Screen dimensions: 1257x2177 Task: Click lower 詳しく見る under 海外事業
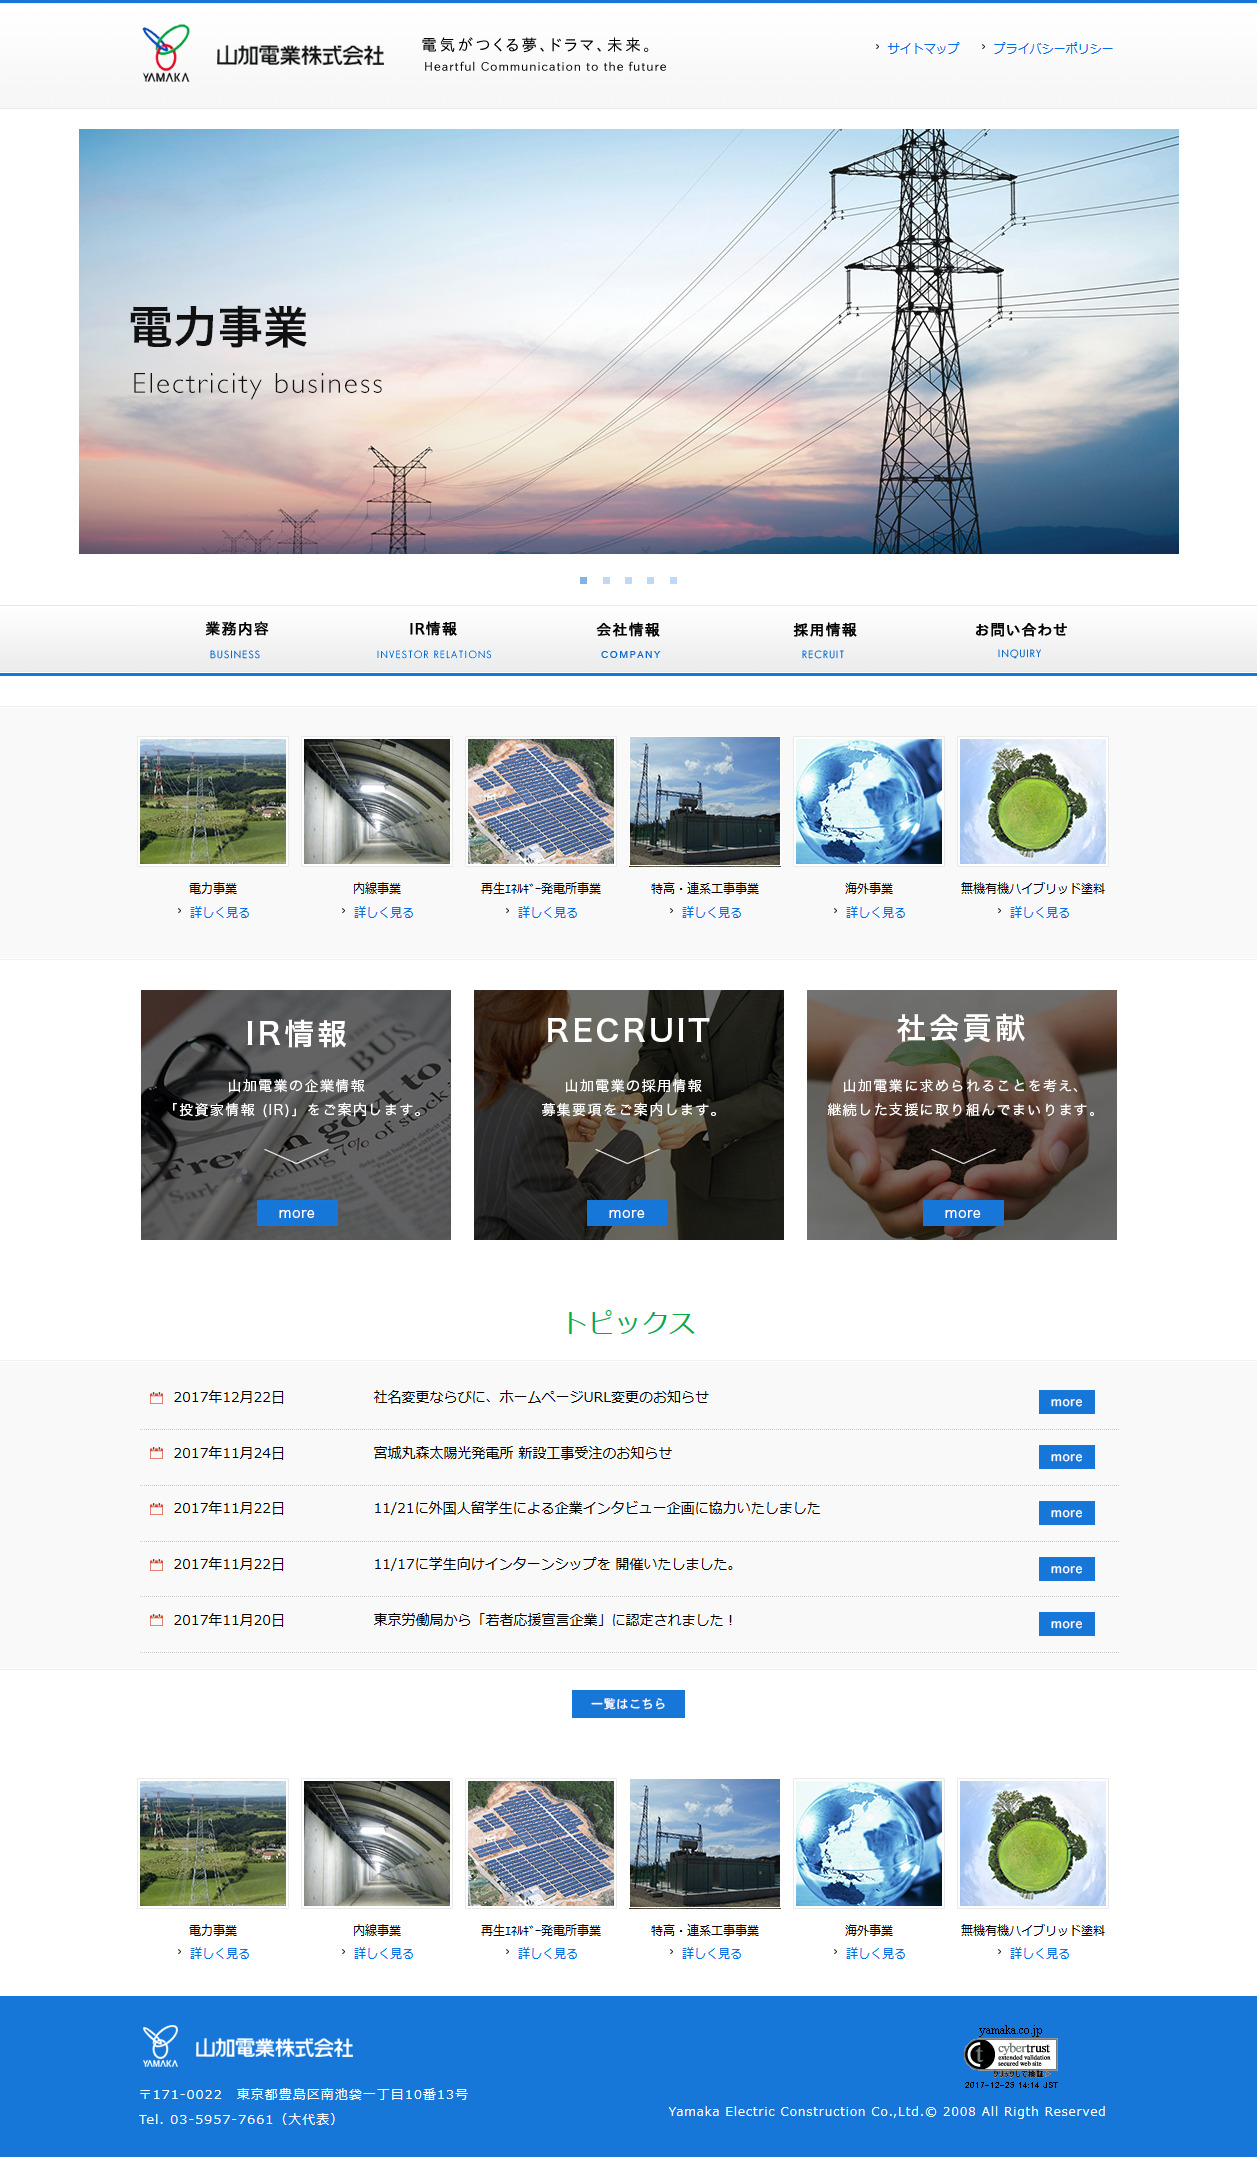(x=876, y=1953)
